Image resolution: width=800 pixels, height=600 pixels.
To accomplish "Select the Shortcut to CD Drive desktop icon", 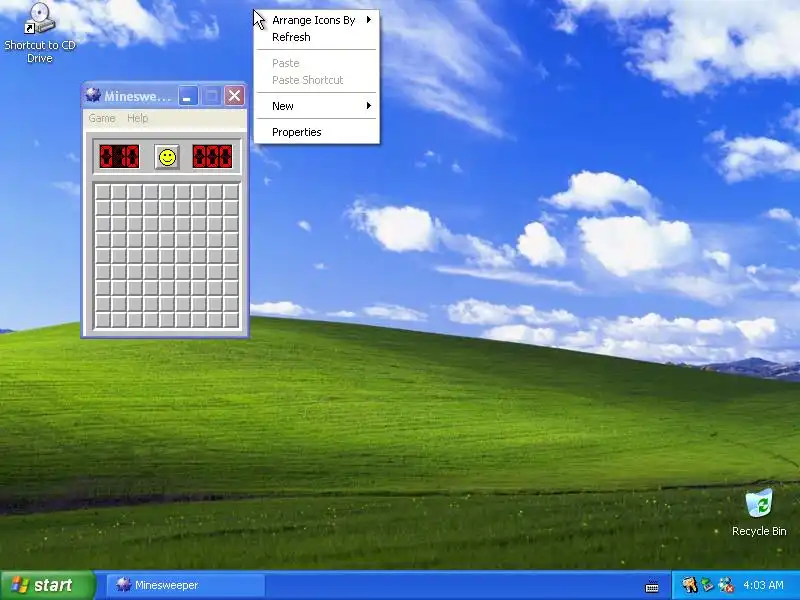I will [40, 33].
